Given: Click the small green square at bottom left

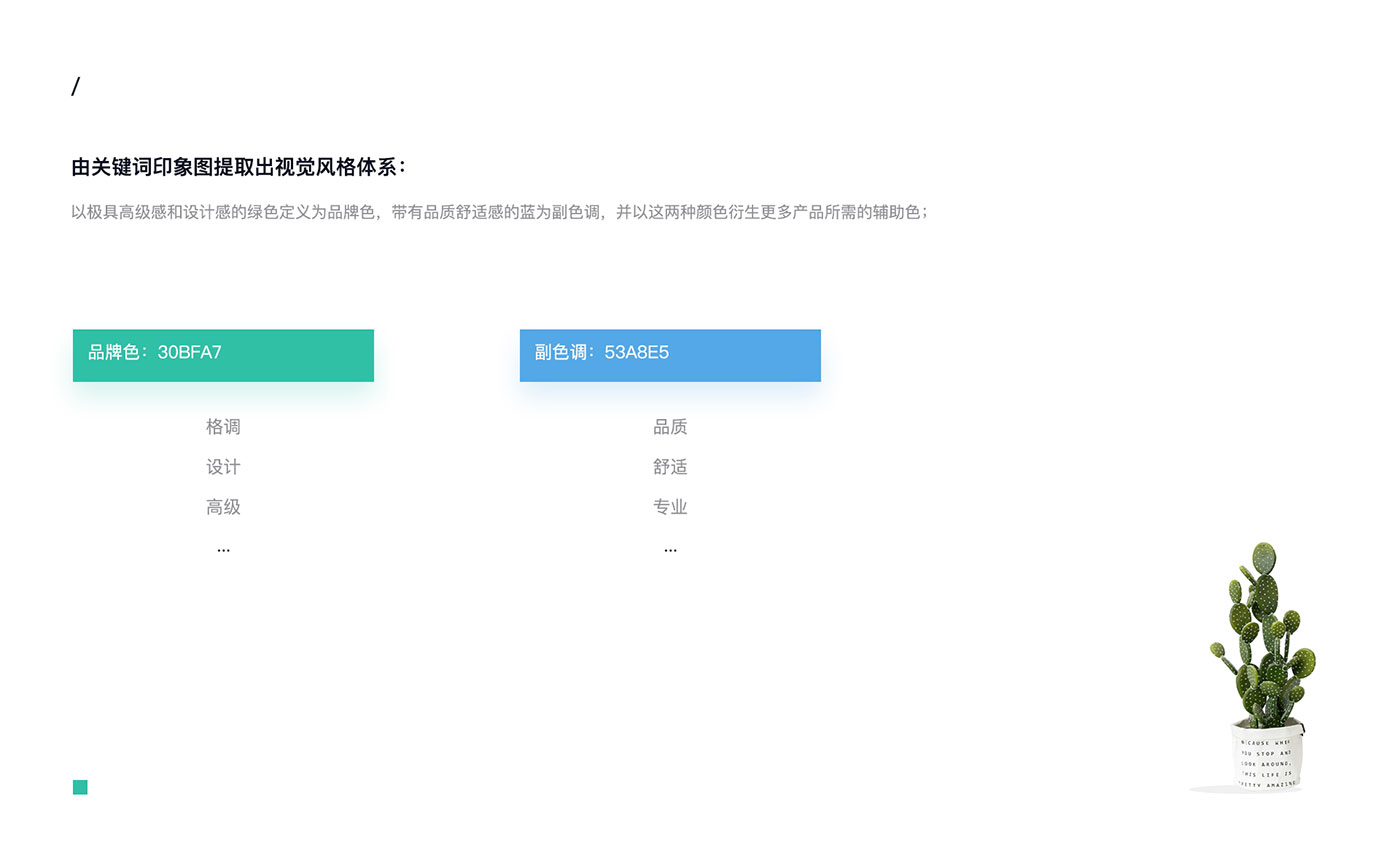Looking at the screenshot, I should click(79, 787).
